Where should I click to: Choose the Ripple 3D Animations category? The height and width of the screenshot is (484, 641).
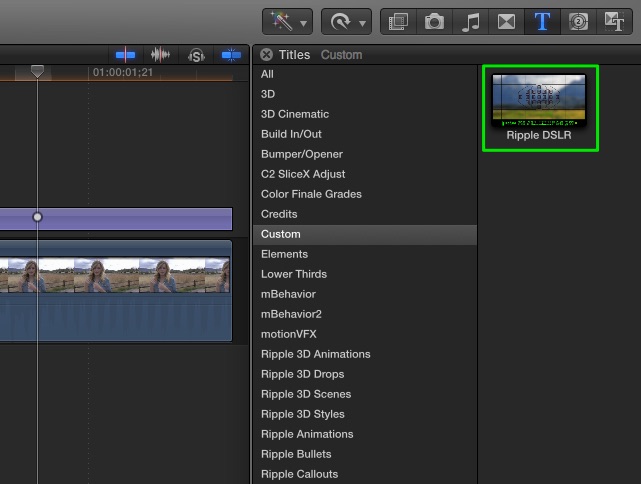(315, 354)
